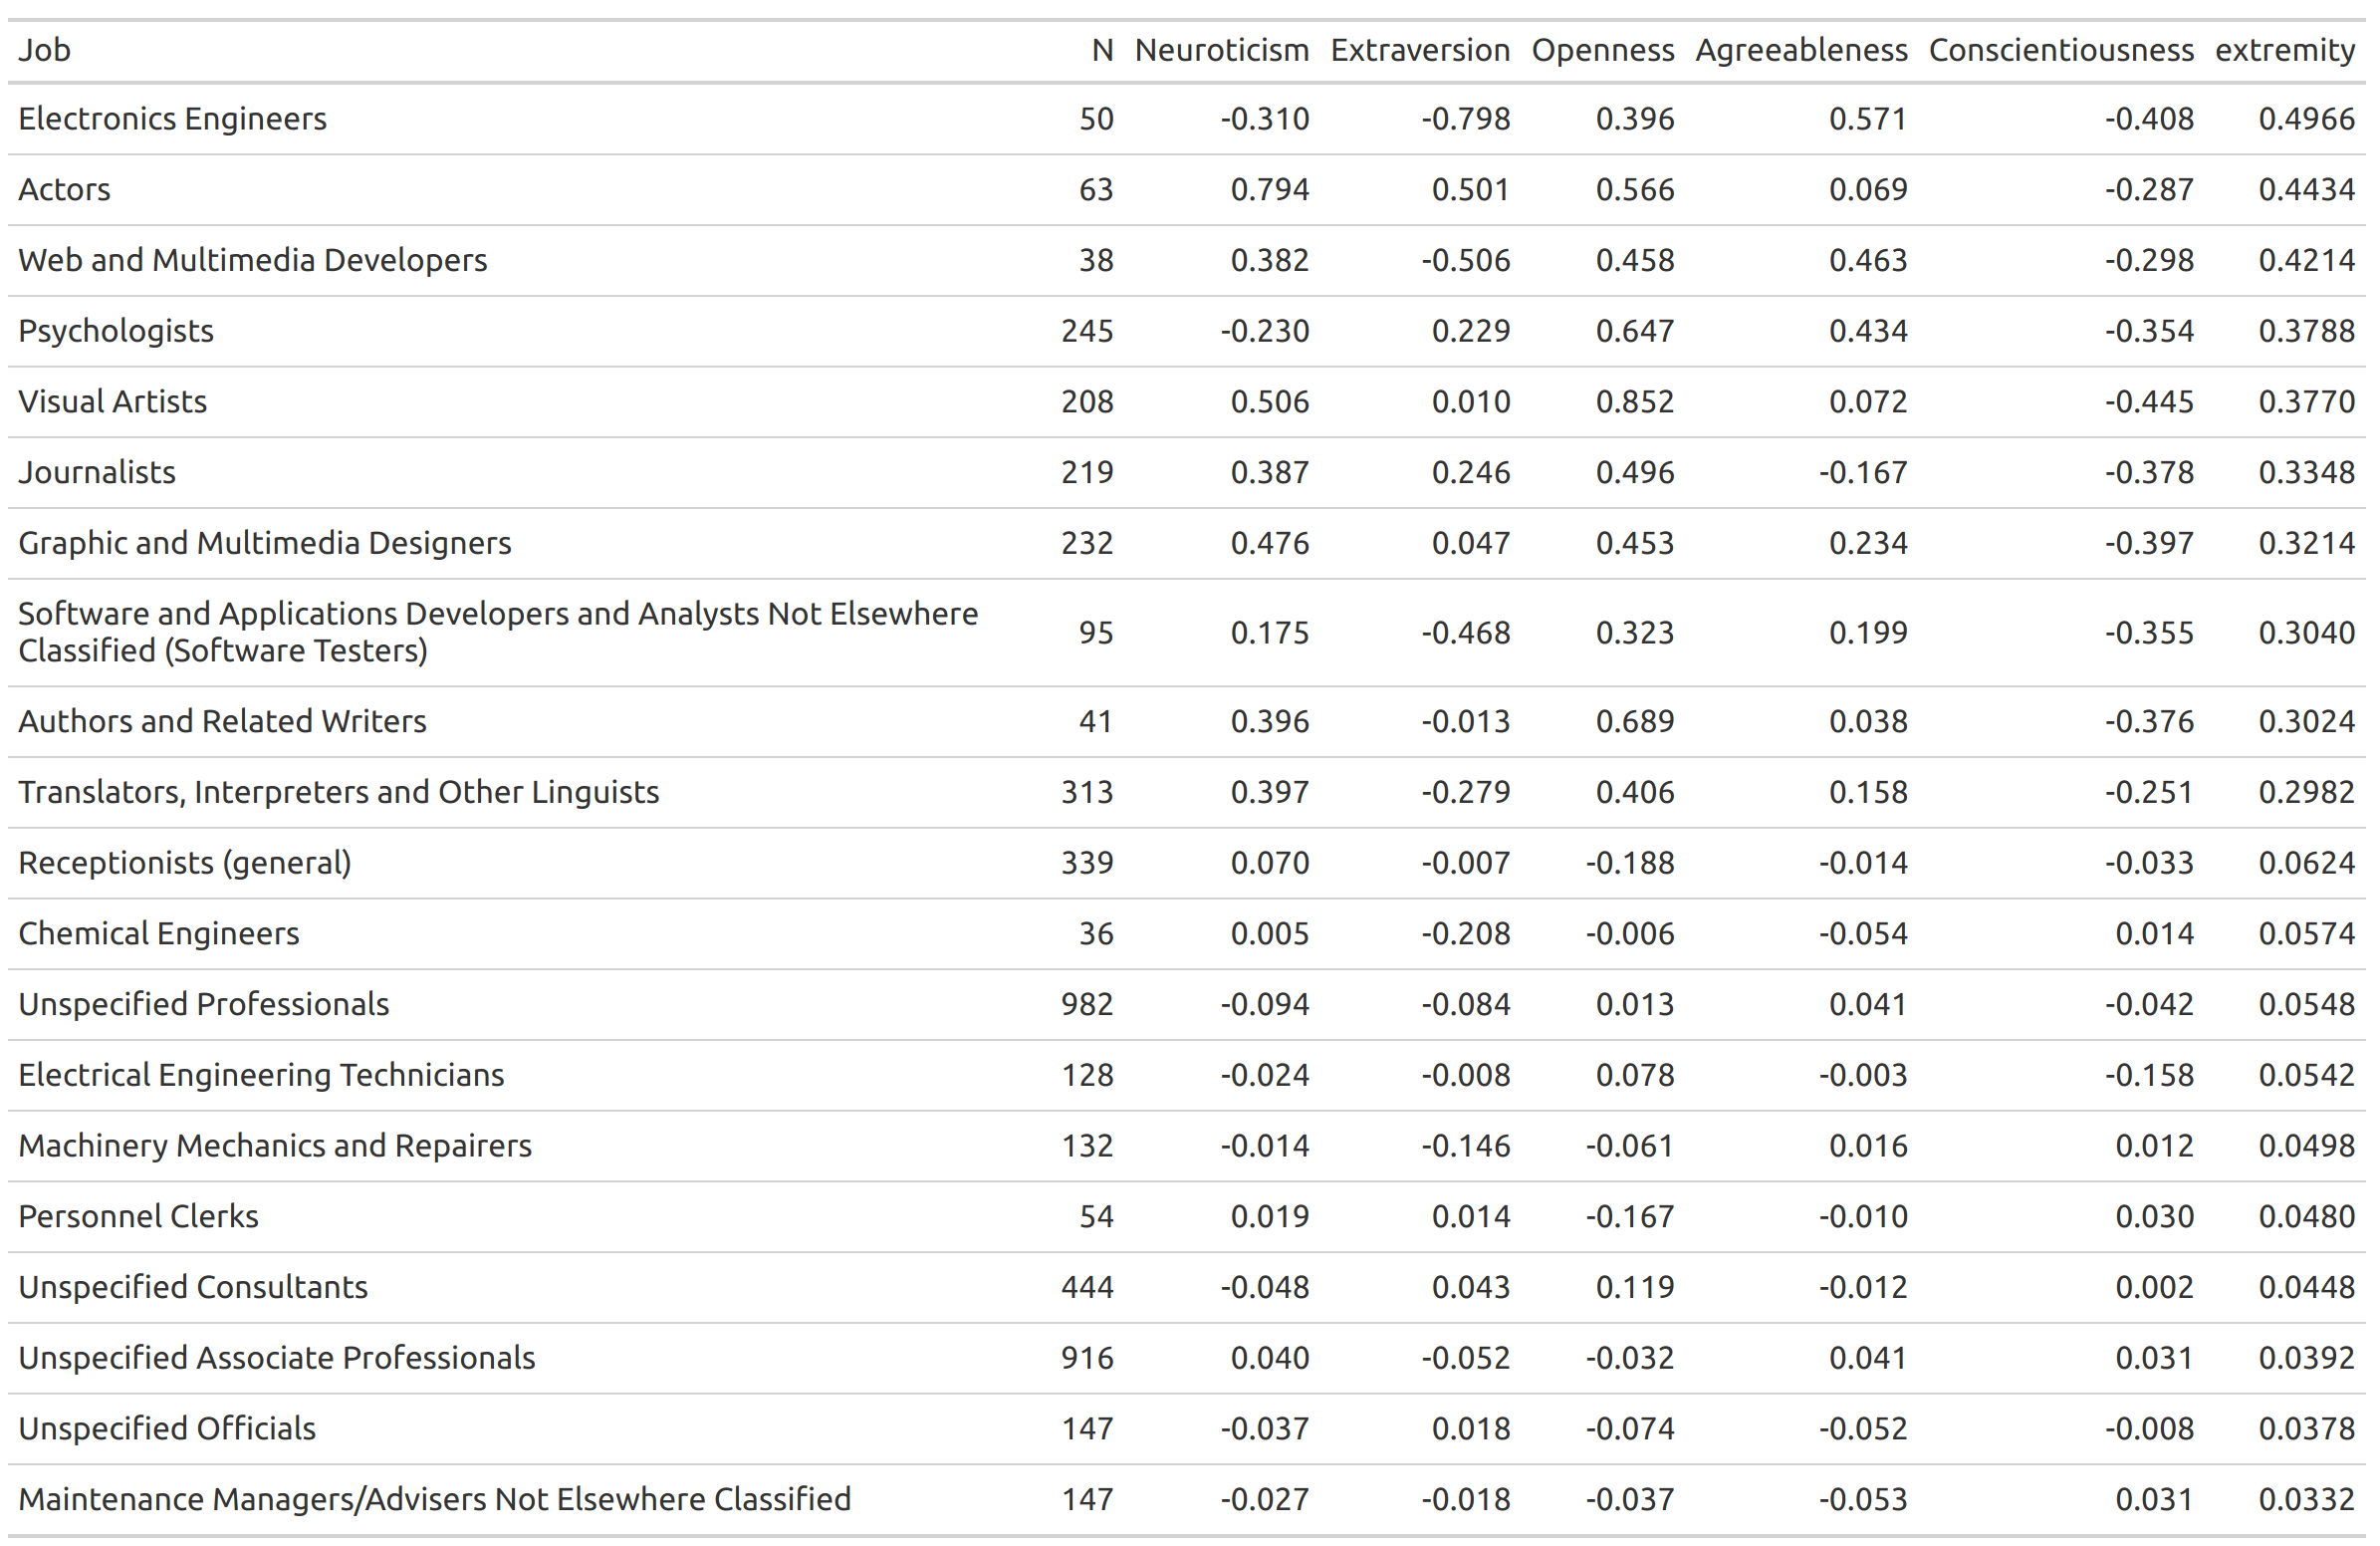Click Personnel Clerks Openness value -0.167

pyautogui.click(x=1630, y=1217)
